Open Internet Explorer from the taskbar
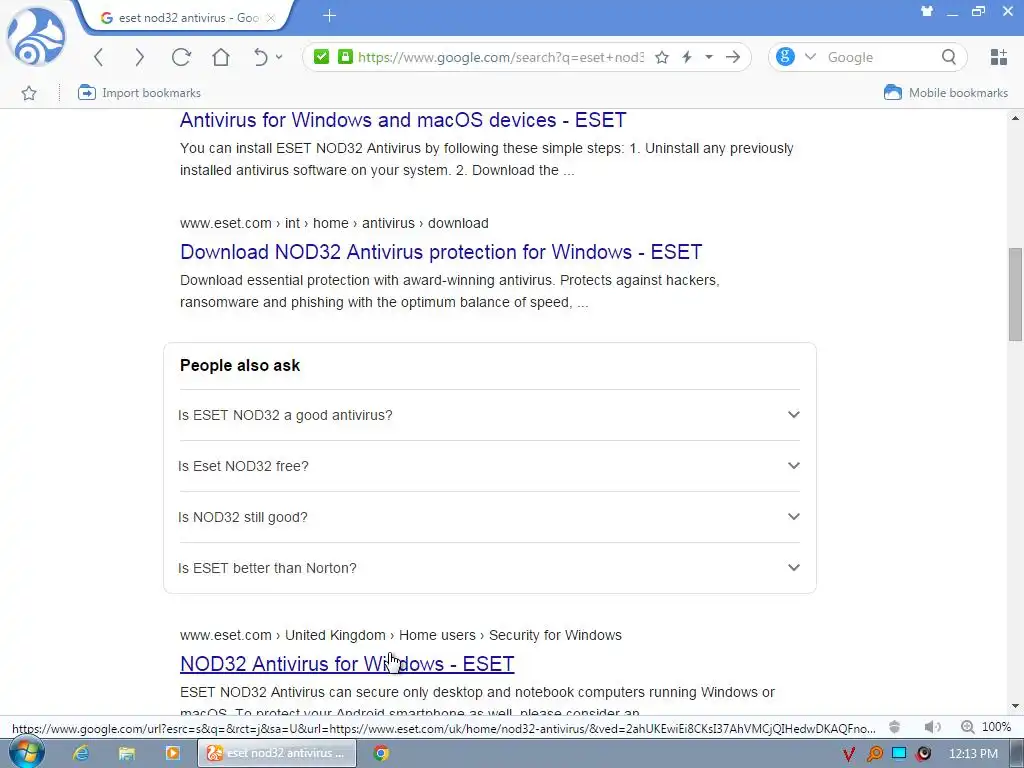The width and height of the screenshot is (1024, 768). click(x=80, y=753)
